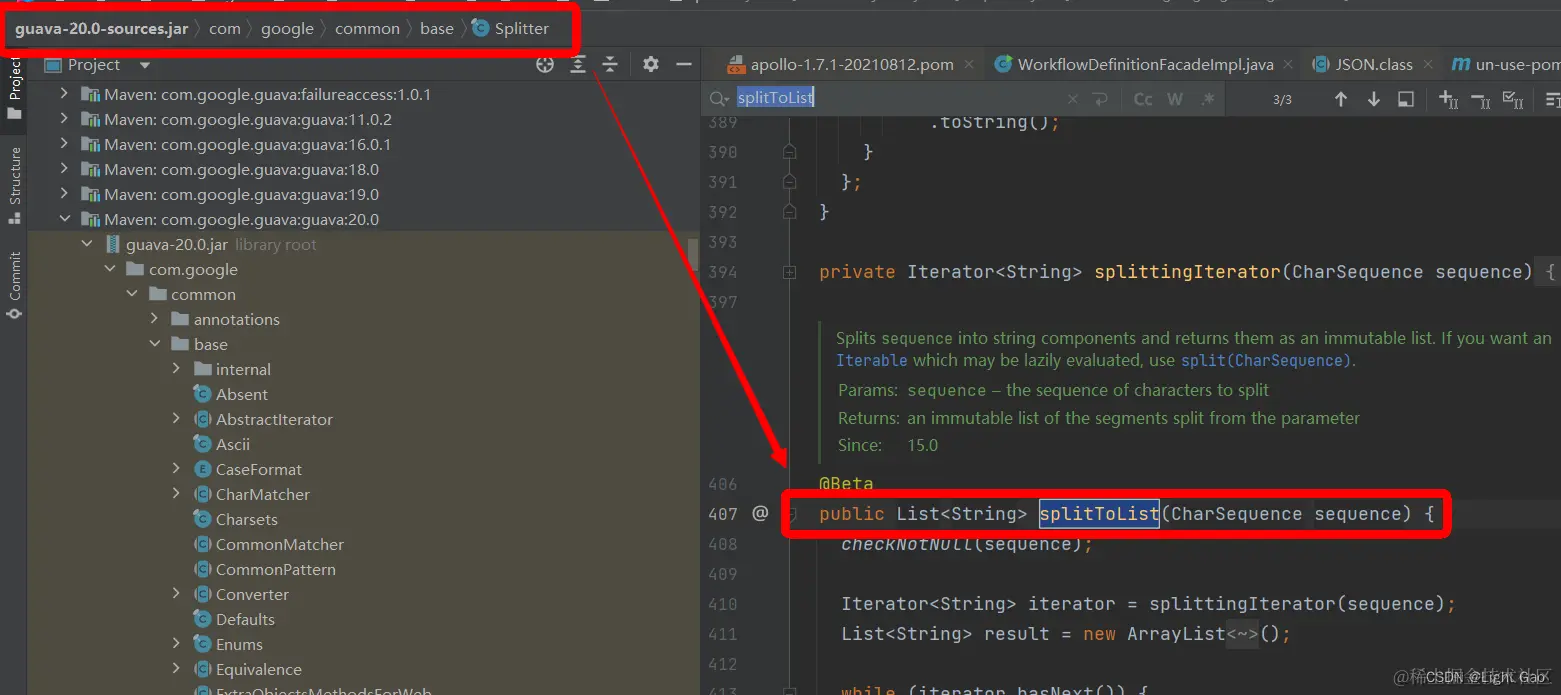Image resolution: width=1561 pixels, height=695 pixels.
Task: Click the 'common' breadcrumb segment
Action: click(367, 28)
